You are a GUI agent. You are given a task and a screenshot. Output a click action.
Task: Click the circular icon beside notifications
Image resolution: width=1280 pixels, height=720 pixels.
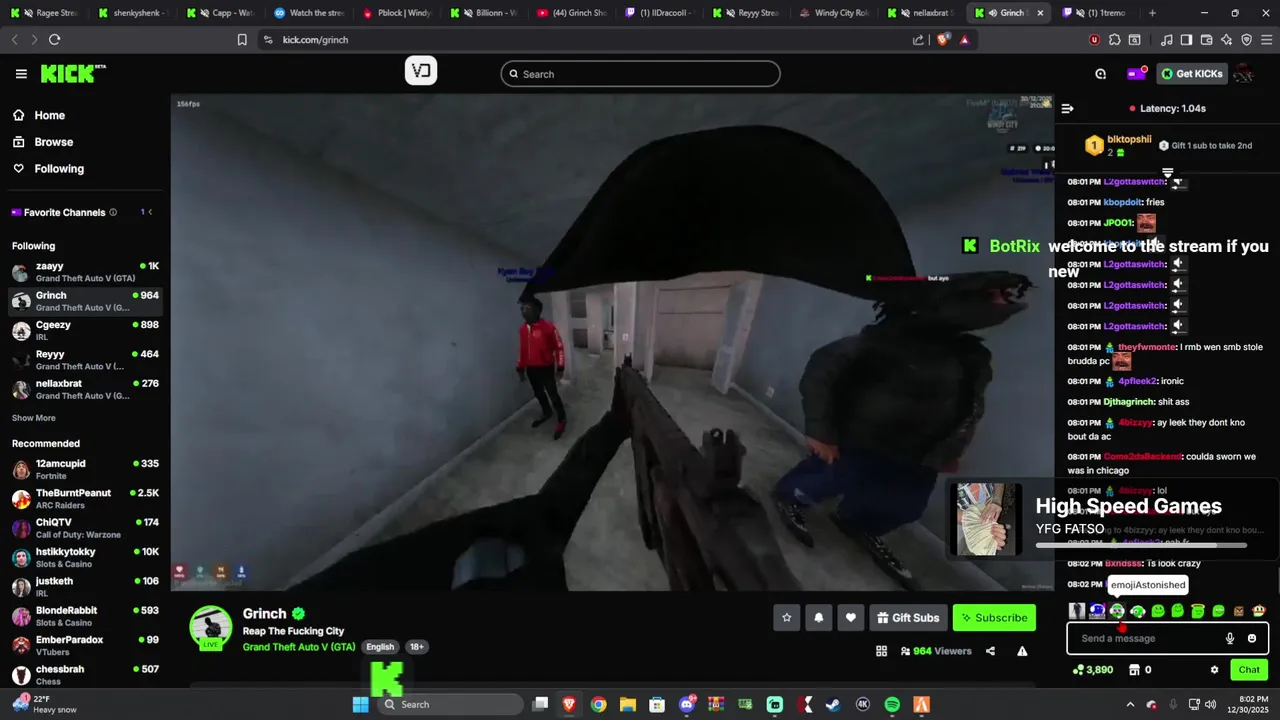(x=1100, y=74)
